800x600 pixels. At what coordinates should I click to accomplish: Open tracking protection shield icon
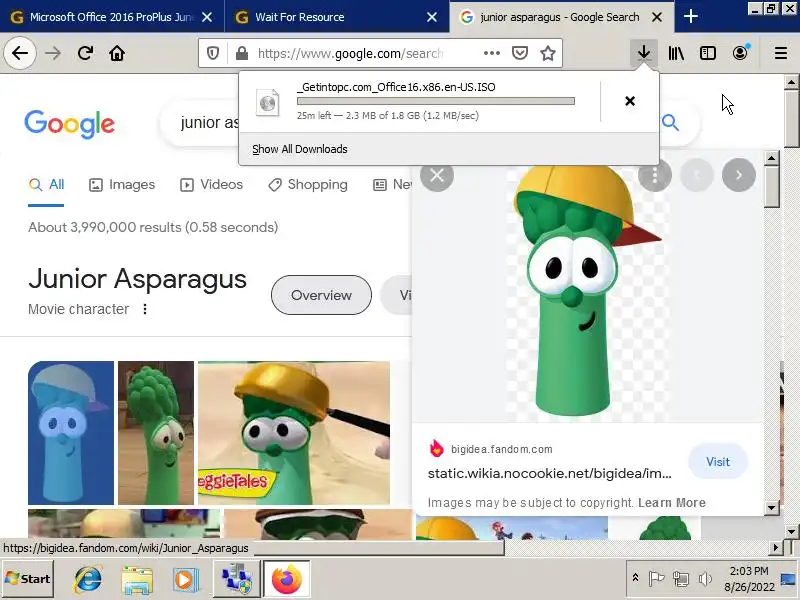(x=213, y=53)
